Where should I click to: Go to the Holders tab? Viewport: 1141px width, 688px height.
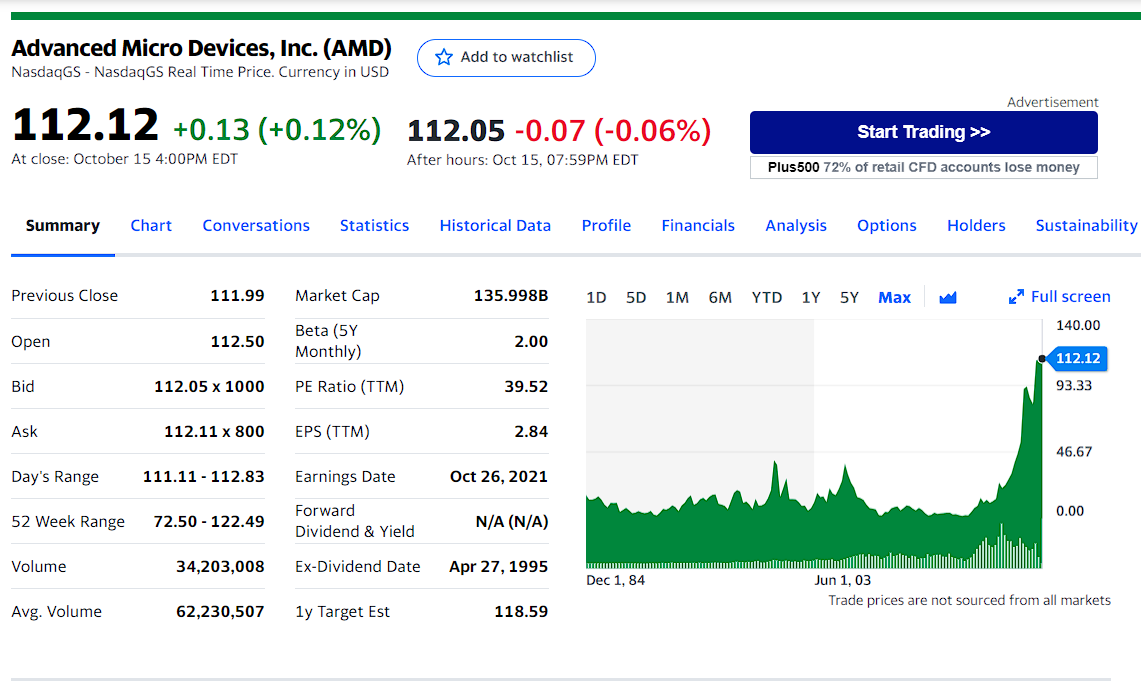pyautogui.click(x=976, y=226)
